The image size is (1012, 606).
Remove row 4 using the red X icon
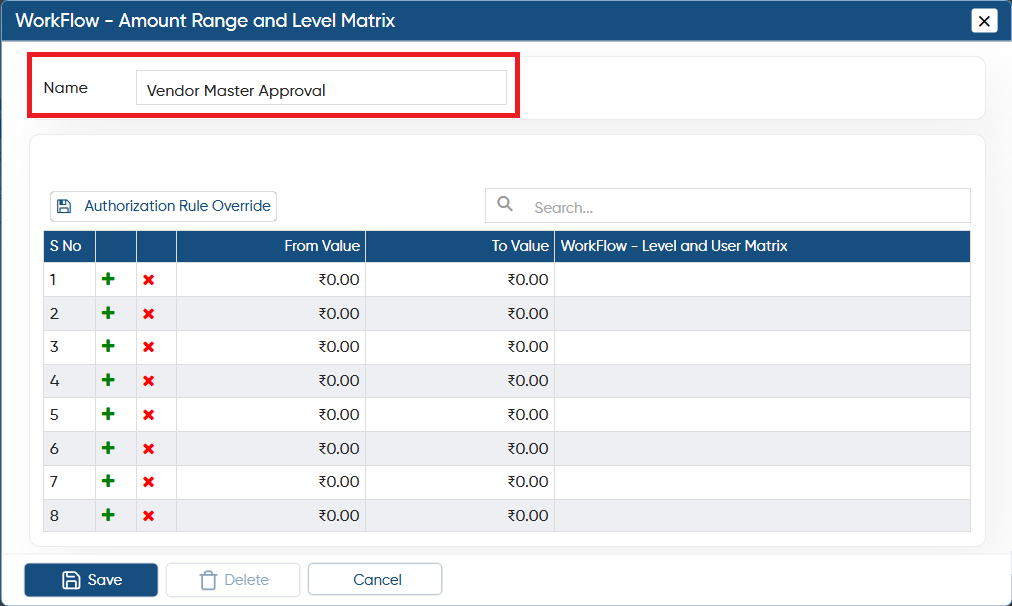(148, 381)
